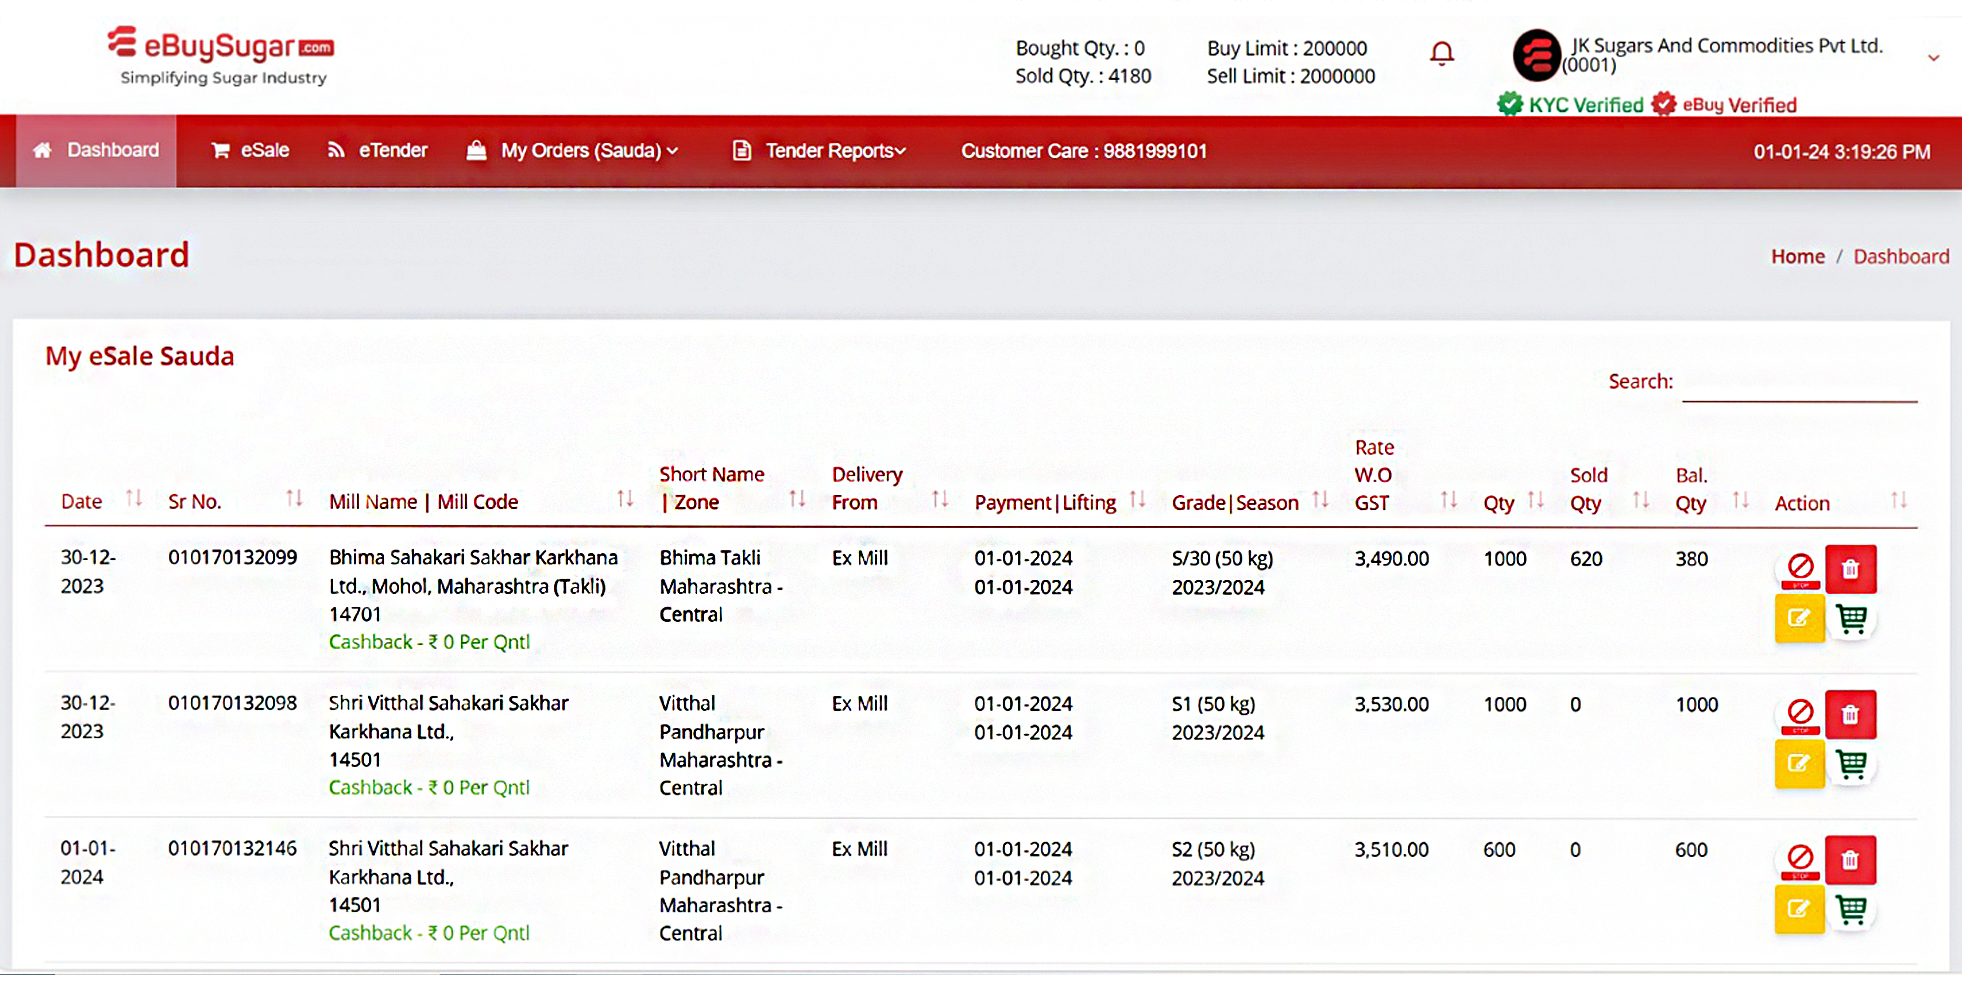The height and width of the screenshot is (982, 1962).
Task: Edit the sauda 010170132146
Action: (1799, 909)
